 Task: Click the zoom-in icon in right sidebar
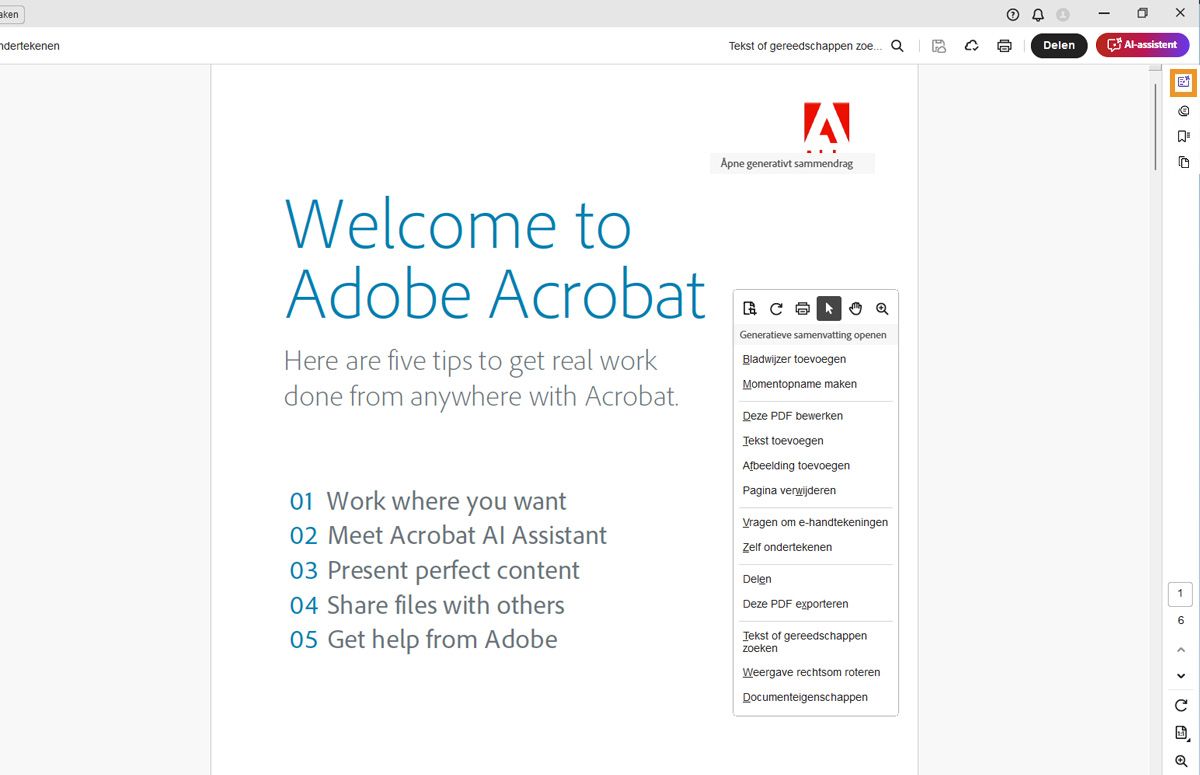click(x=1181, y=761)
